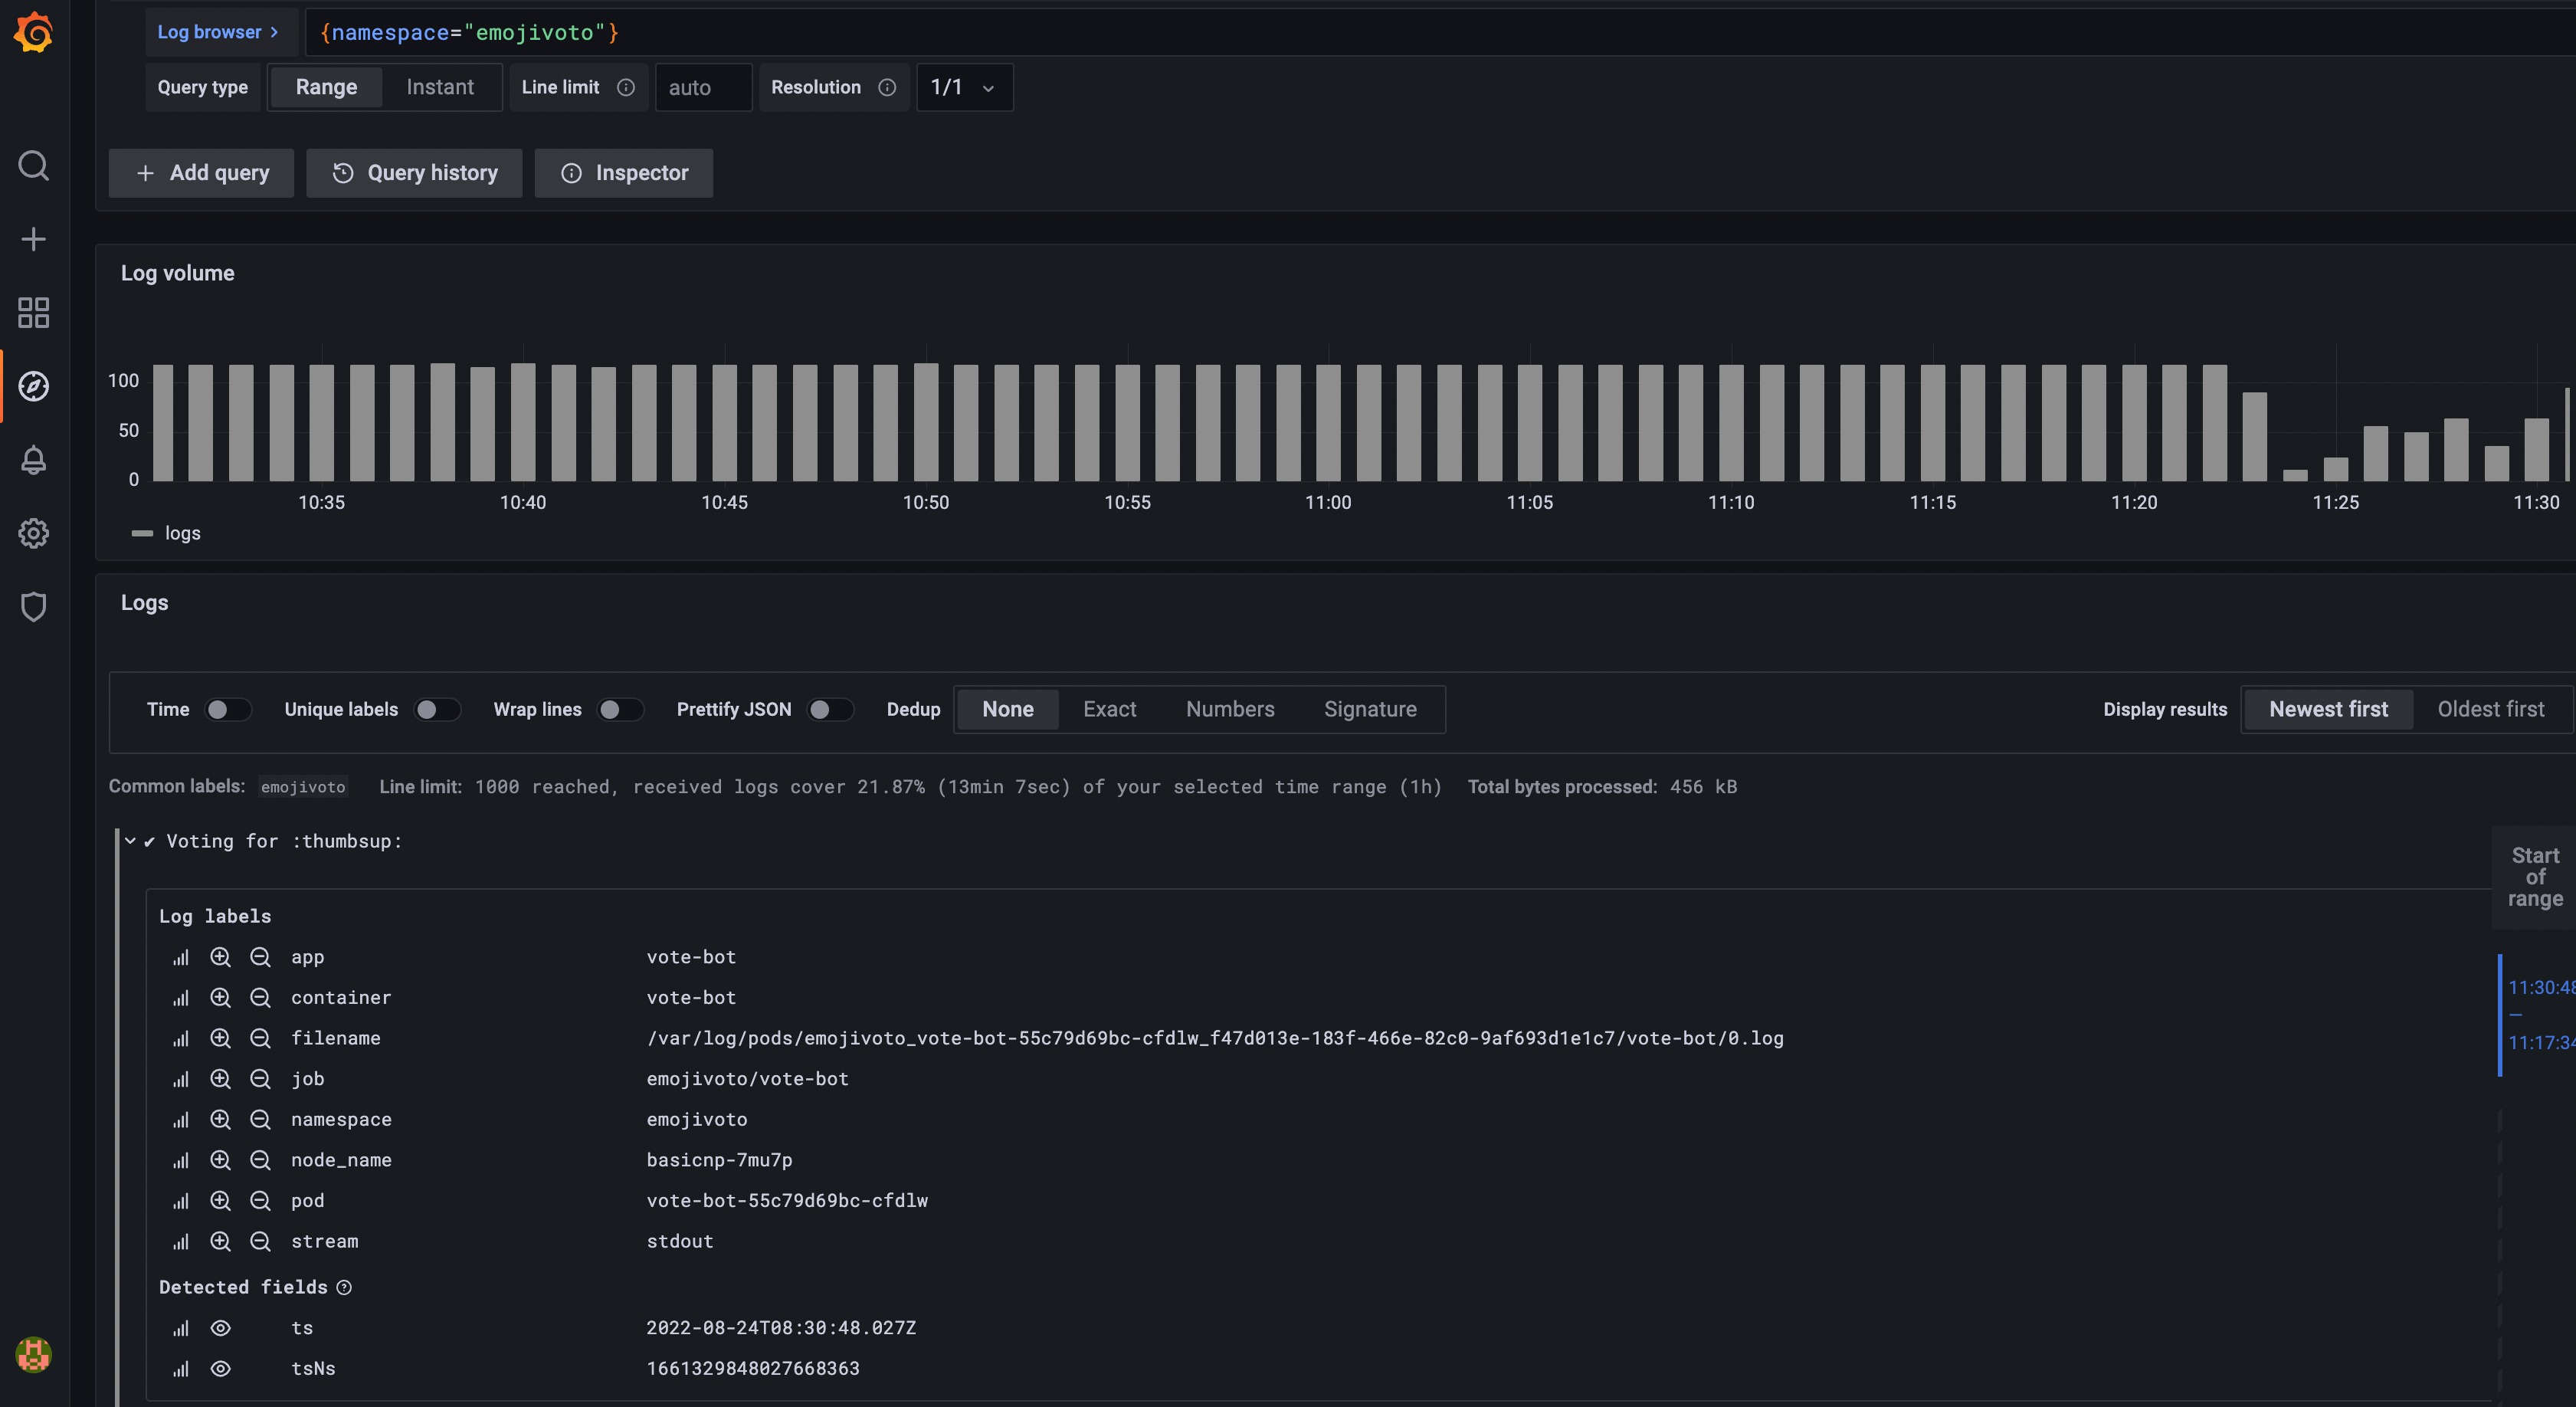Click tsNs value 1661329848027668363
The width and height of the screenshot is (2576, 1407).
(753, 1369)
